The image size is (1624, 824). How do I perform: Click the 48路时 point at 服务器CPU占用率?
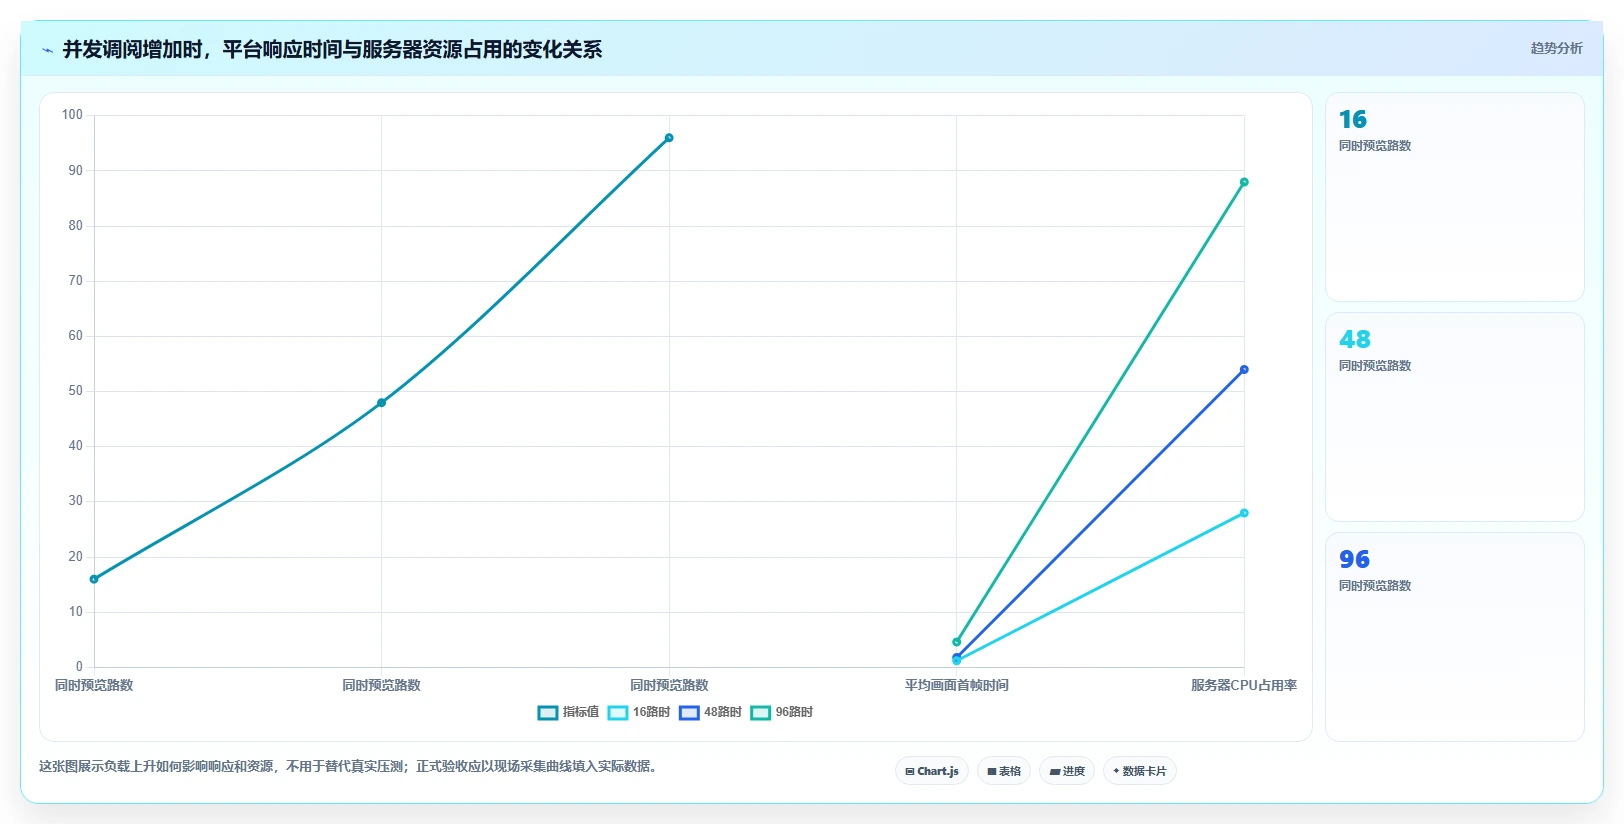(1244, 370)
